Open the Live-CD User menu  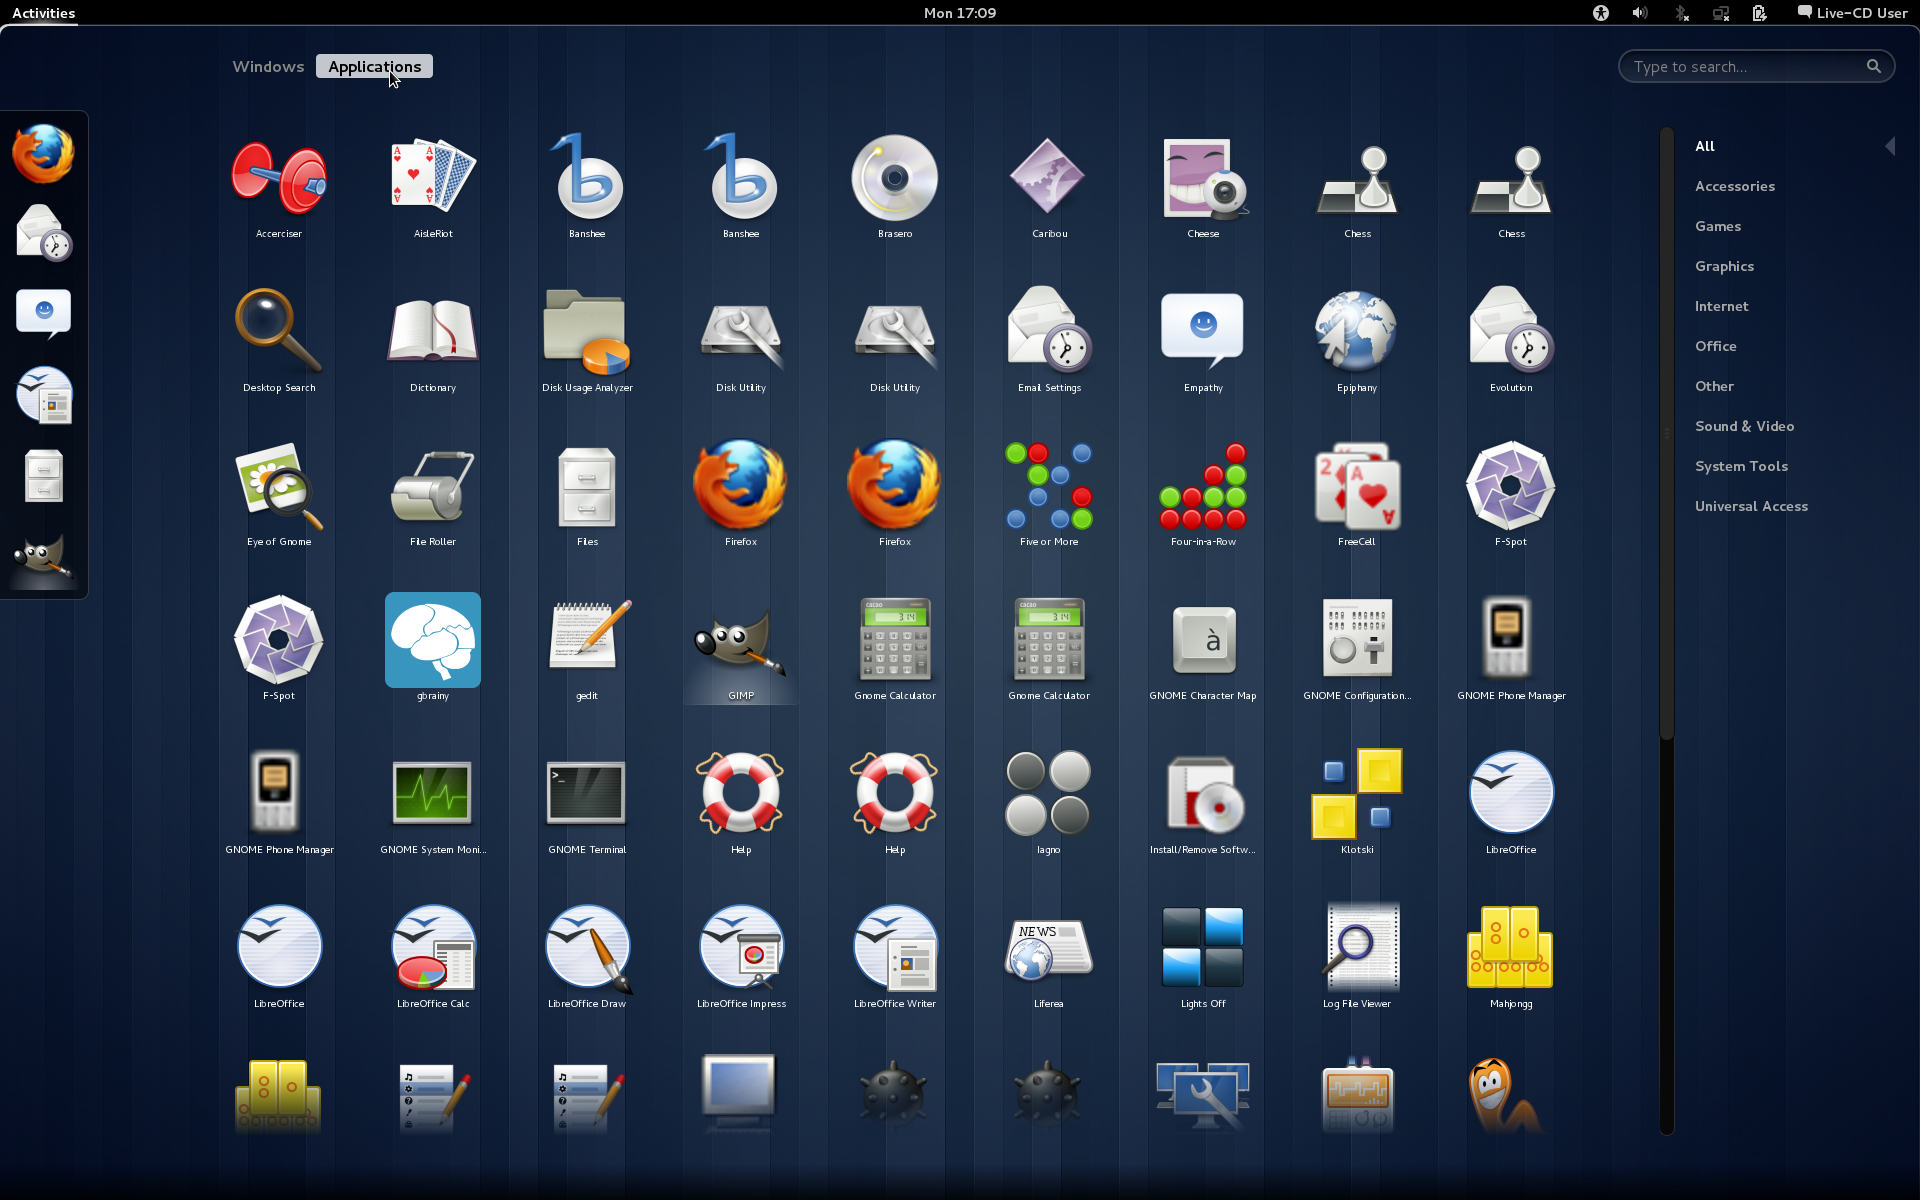point(1852,13)
